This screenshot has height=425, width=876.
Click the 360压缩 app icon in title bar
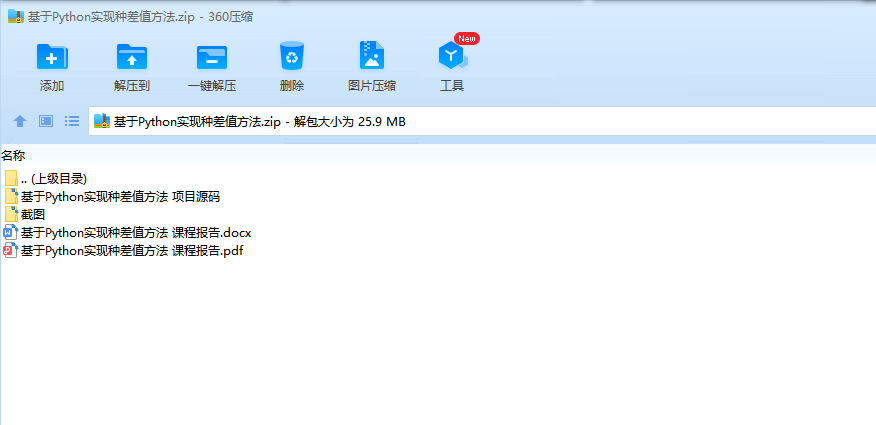[16, 16]
